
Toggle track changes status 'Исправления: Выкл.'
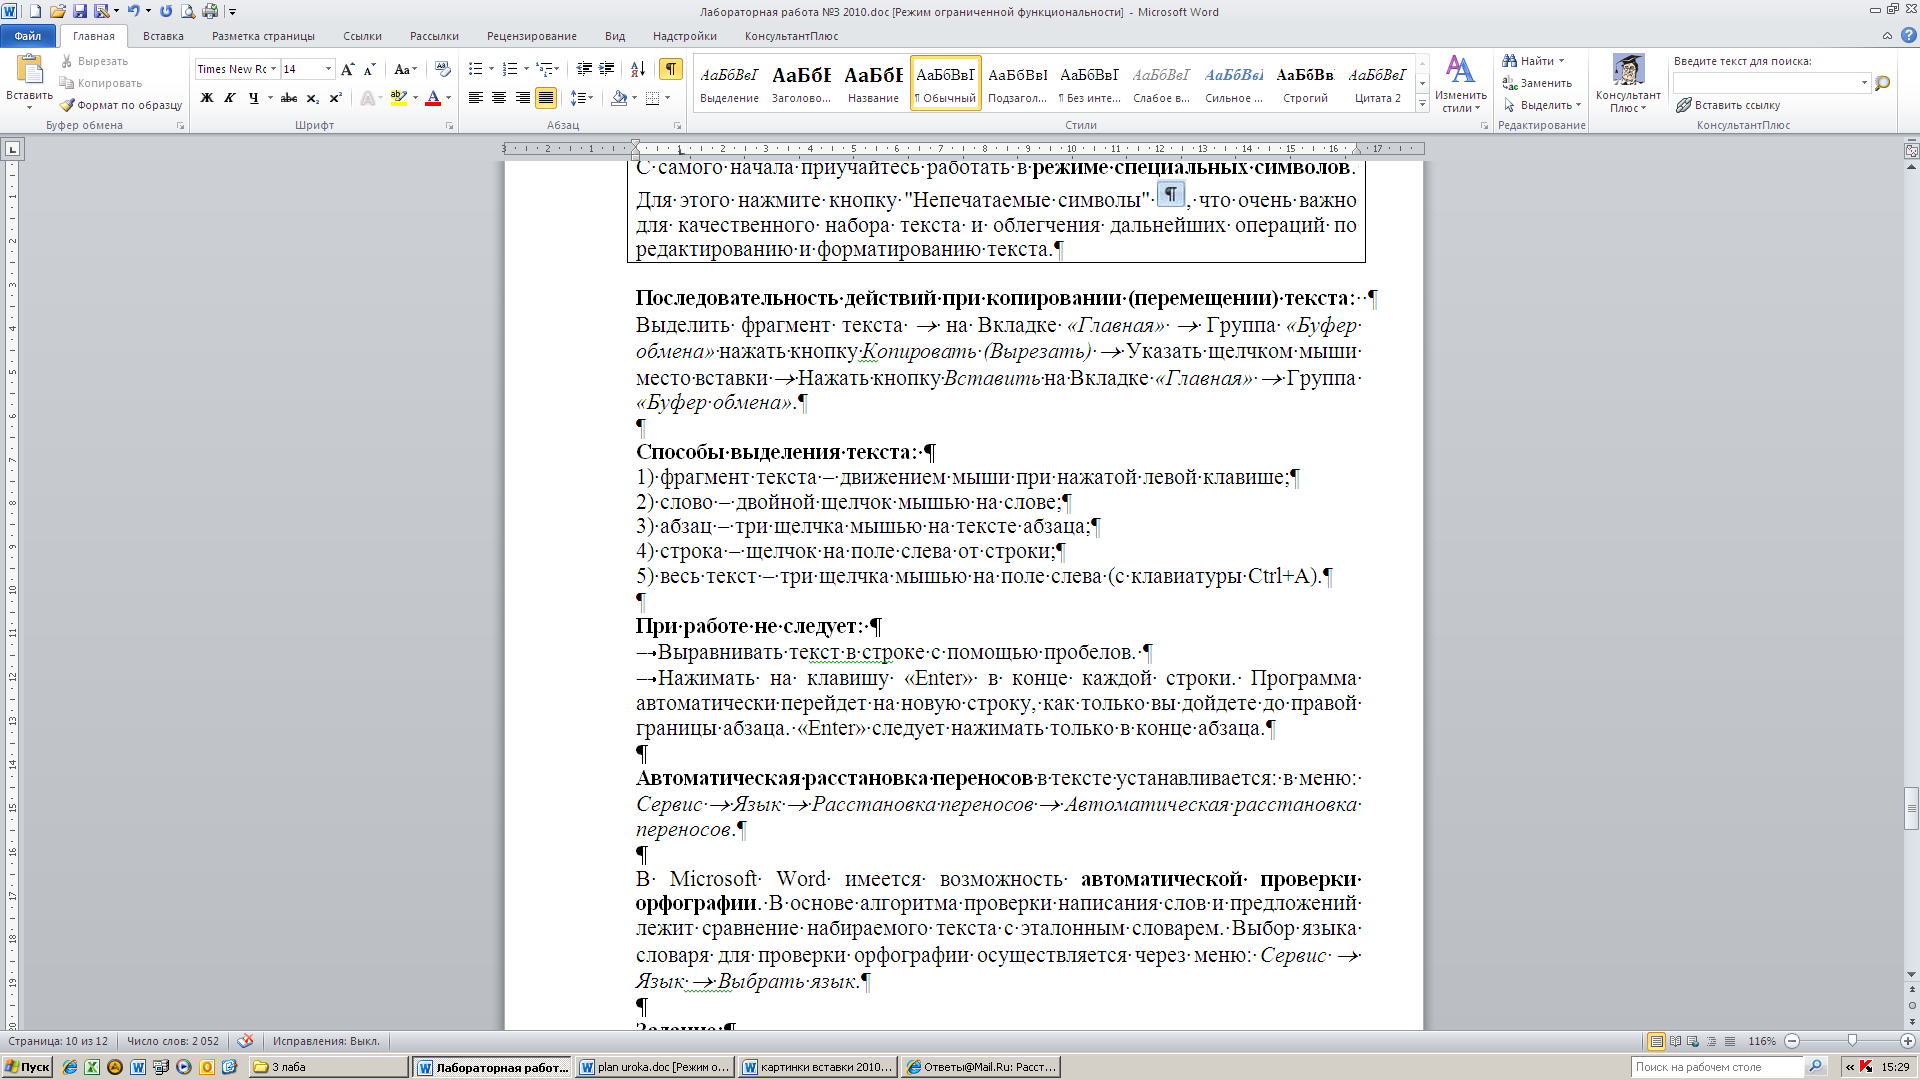pos(326,1041)
